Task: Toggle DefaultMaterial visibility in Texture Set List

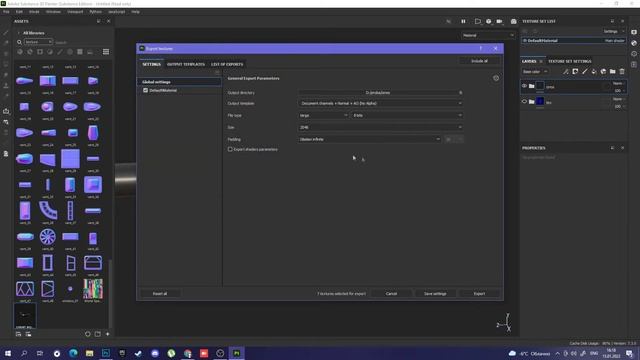Action: (x=525, y=40)
